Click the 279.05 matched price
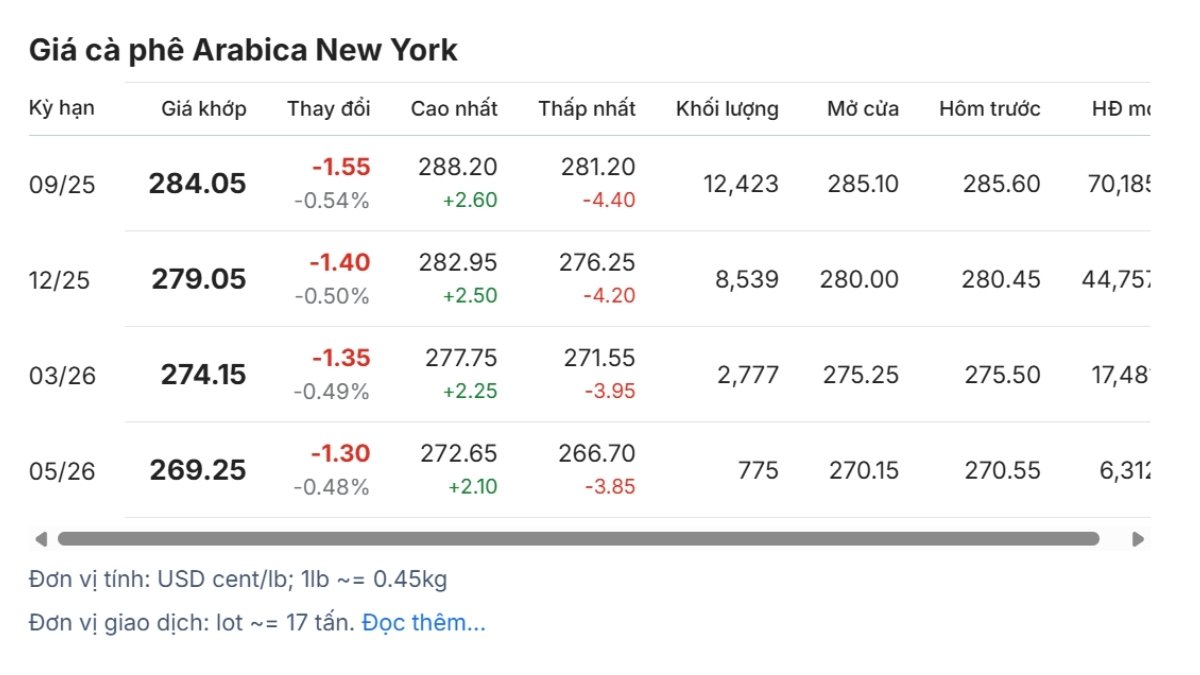Viewport: 1200px width, 675px height. [199, 279]
